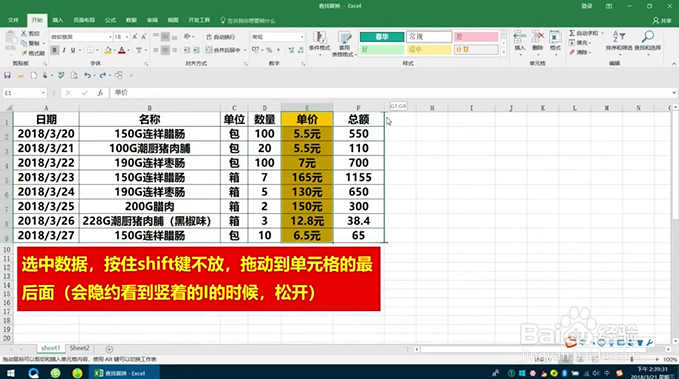Open the File (文件) tab
679x379 pixels.
(13, 20)
